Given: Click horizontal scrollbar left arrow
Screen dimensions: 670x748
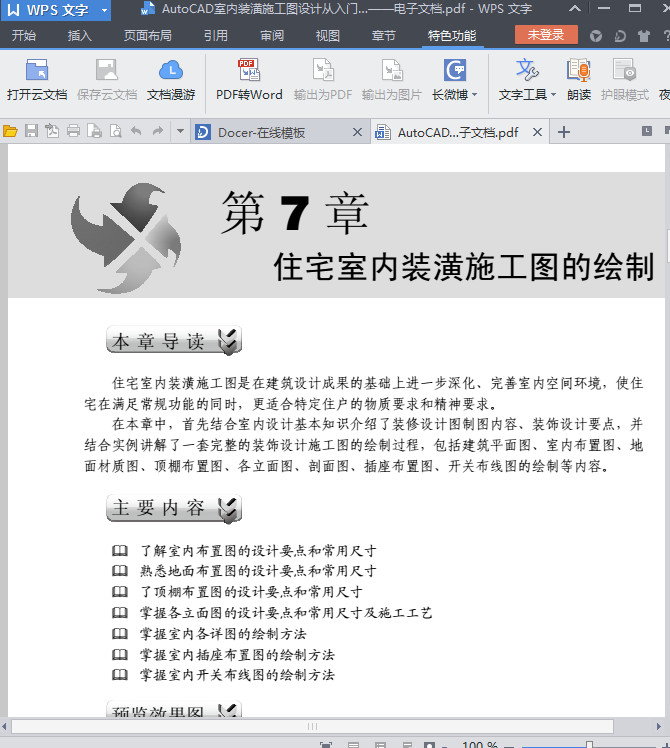Looking at the screenshot, I should click(4, 727).
